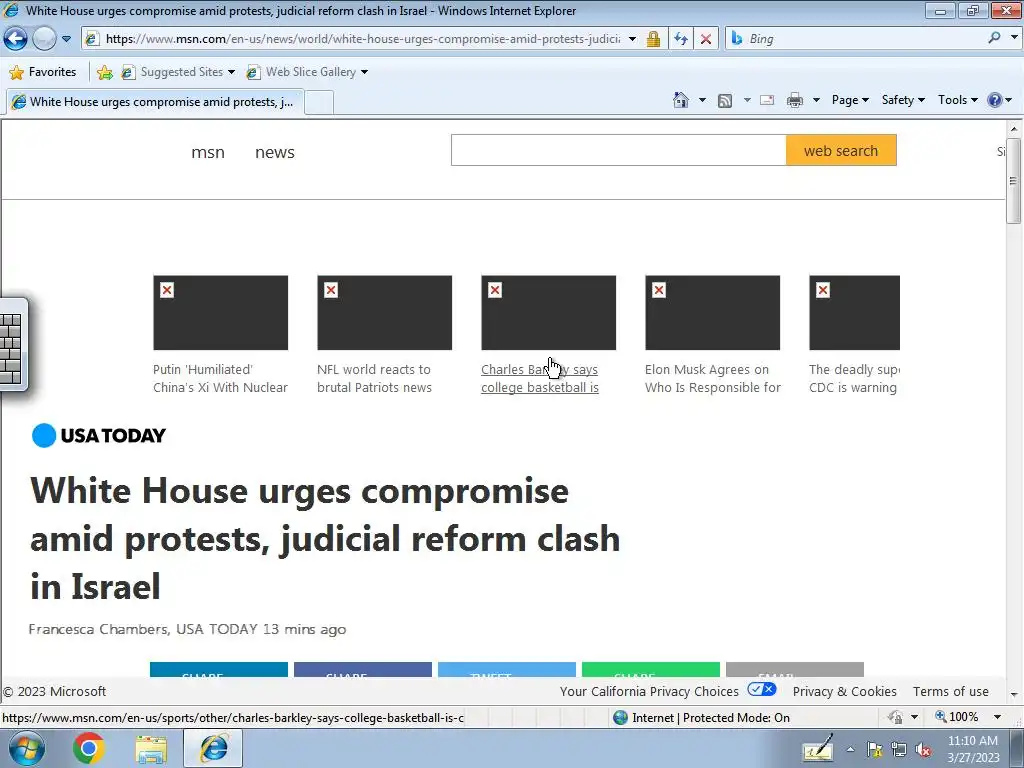
Task: Click the msn logo link
Action: tap(208, 152)
